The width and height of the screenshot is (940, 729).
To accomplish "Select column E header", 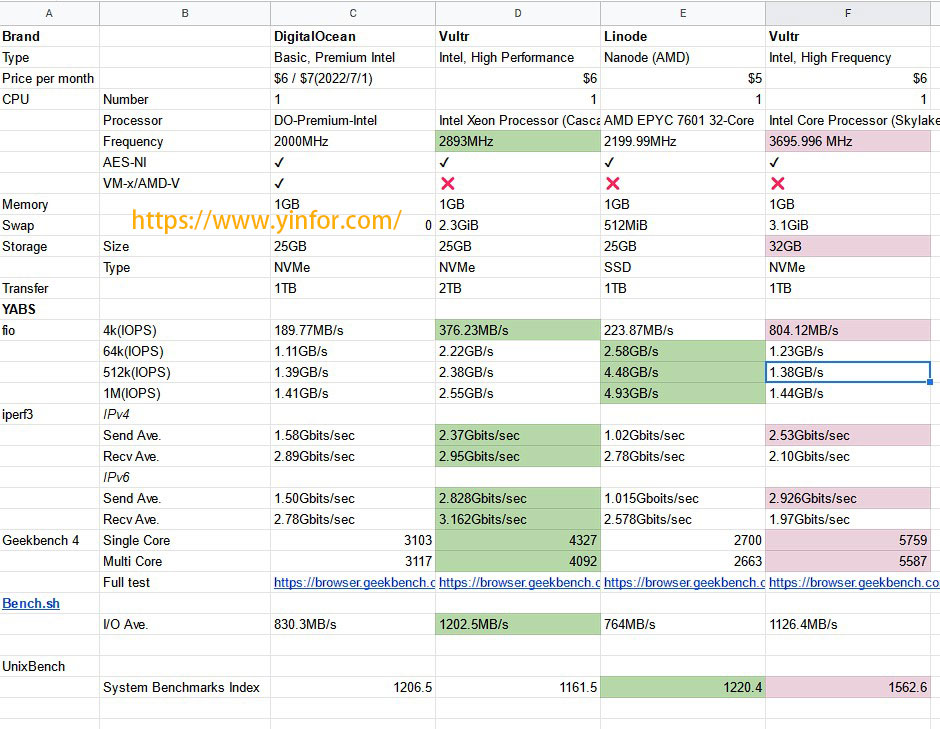I will [x=682, y=13].
